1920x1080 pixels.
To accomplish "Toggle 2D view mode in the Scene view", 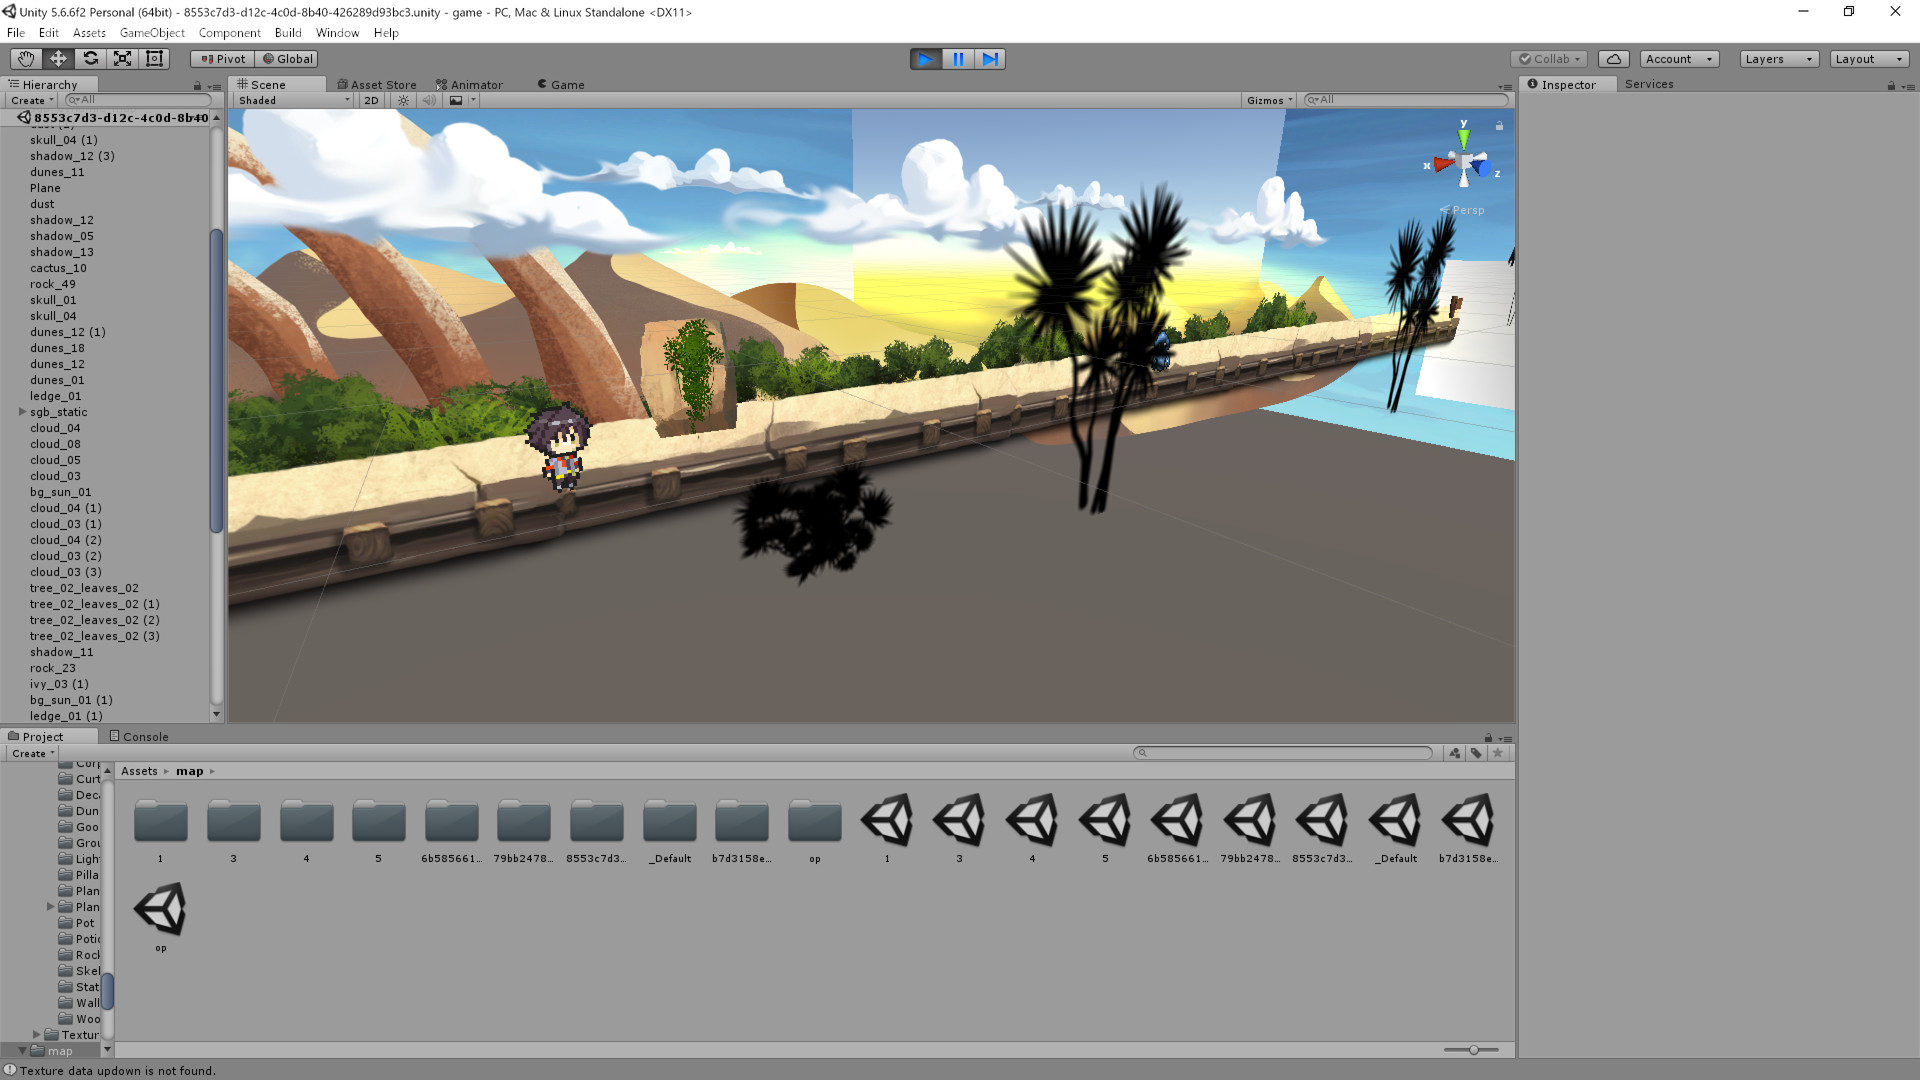I will click(x=370, y=100).
